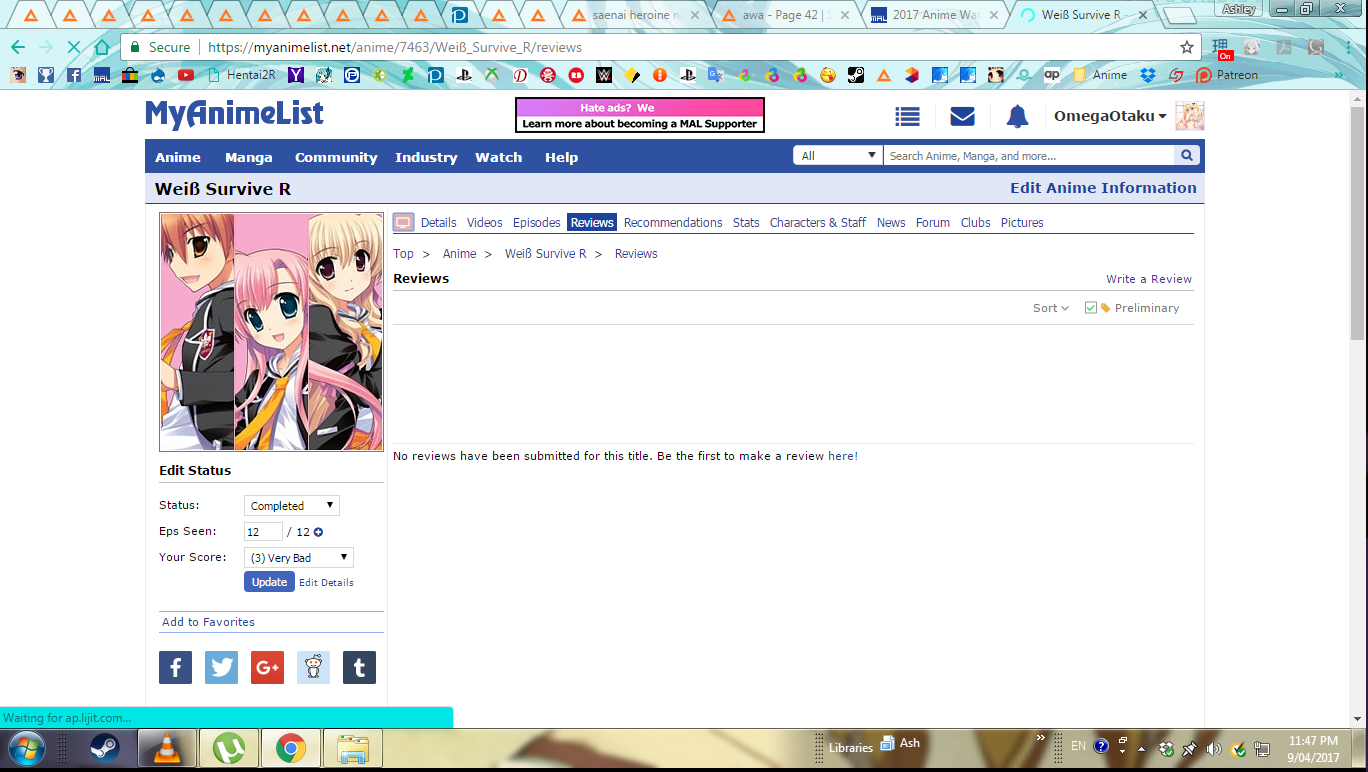Open the Facebook bookmark in bookmarks bar
1368x772 pixels.
(74, 75)
